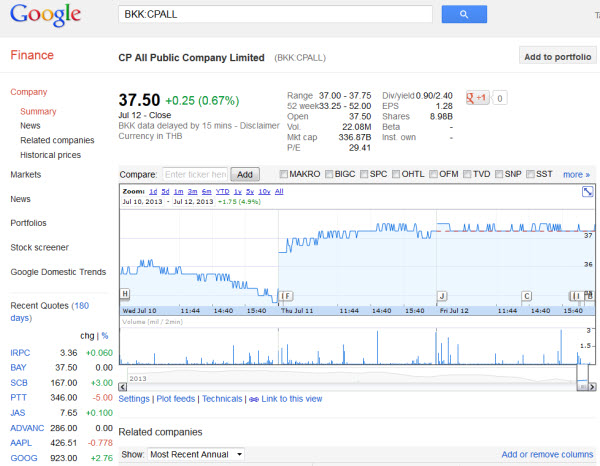The width and height of the screenshot is (600, 466).
Task: Set chart zoom to All
Action: pos(279,191)
